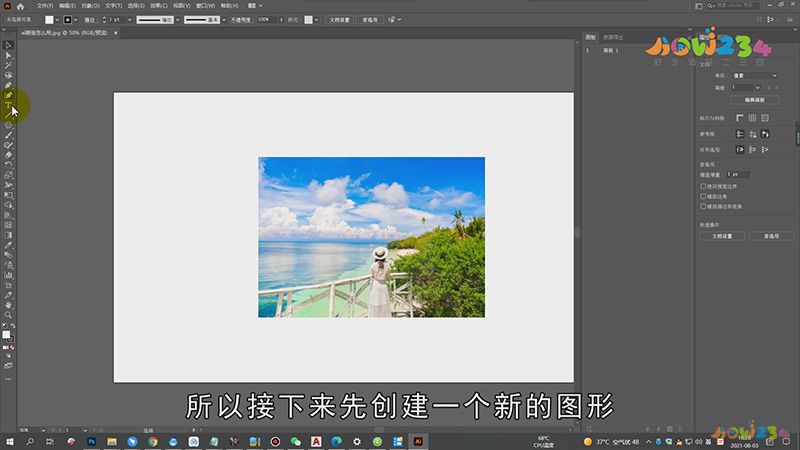800x450 pixels.
Task: Select the Hand tool
Action: (x=8, y=305)
